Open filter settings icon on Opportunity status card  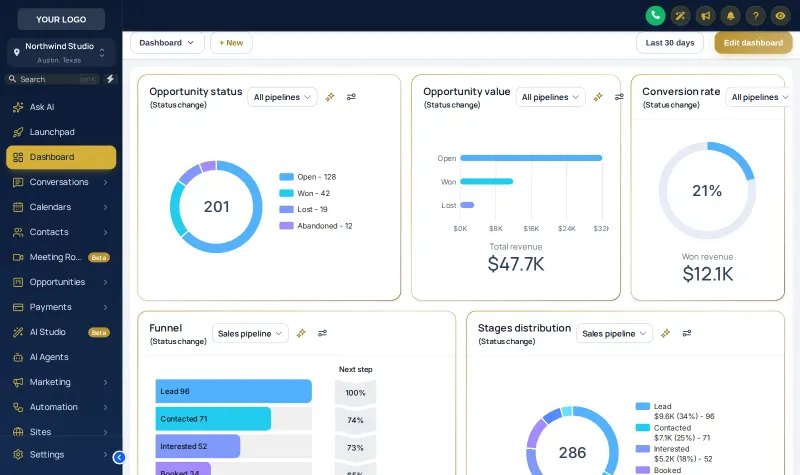pos(351,96)
